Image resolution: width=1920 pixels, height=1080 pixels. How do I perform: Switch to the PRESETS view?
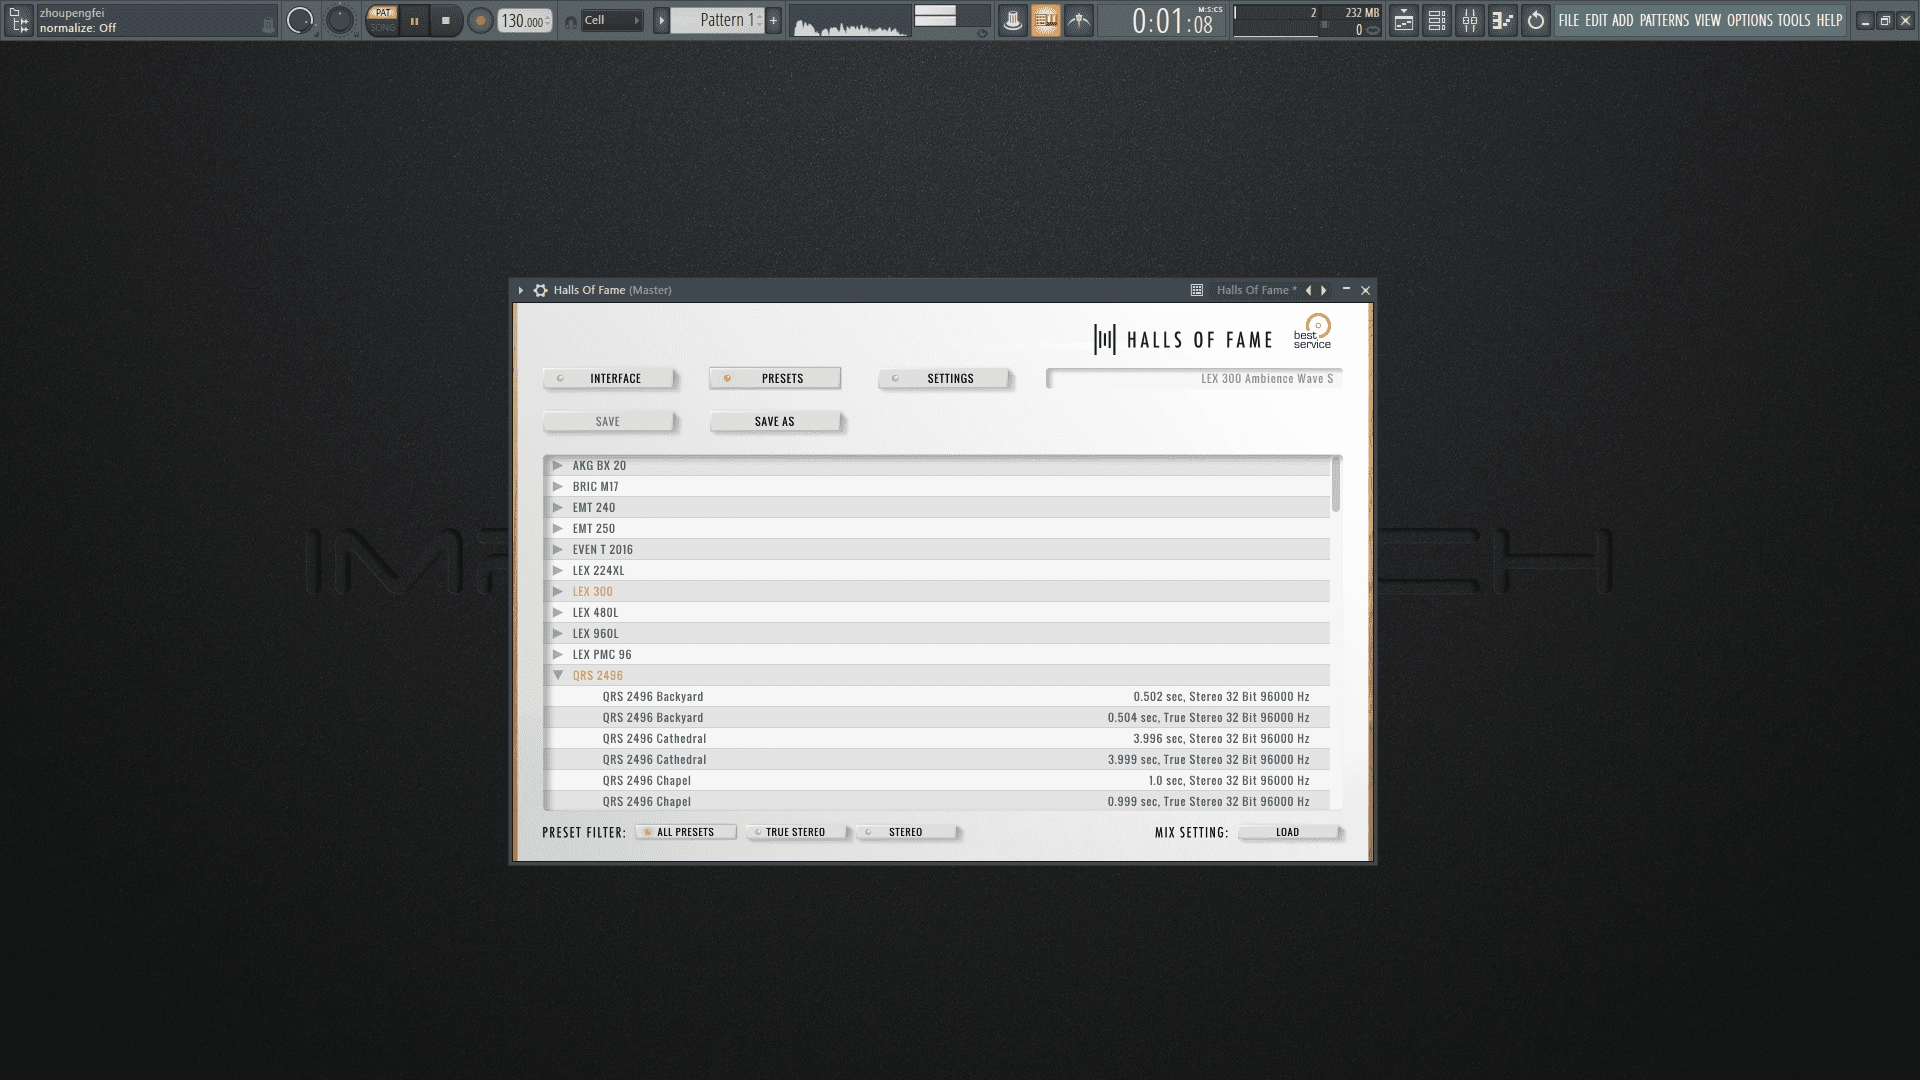point(775,379)
